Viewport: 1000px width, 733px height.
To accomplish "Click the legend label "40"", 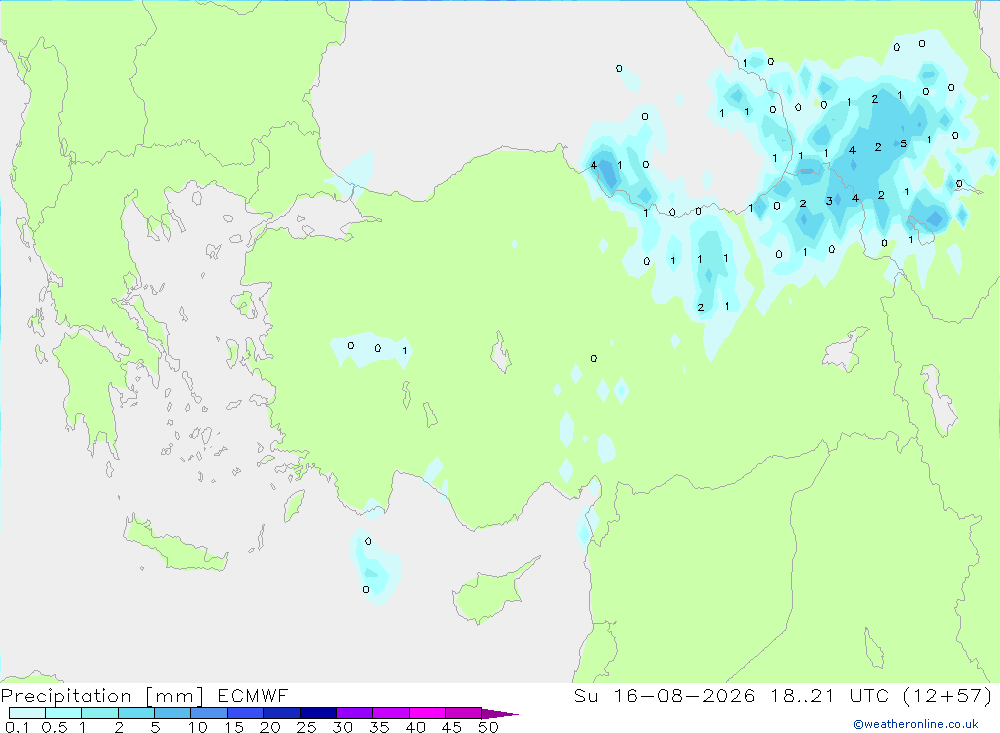I will click(x=415, y=727).
